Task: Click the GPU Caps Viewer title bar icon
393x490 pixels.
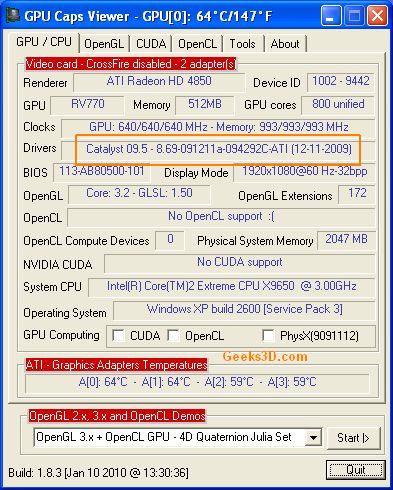Action: tap(13, 15)
